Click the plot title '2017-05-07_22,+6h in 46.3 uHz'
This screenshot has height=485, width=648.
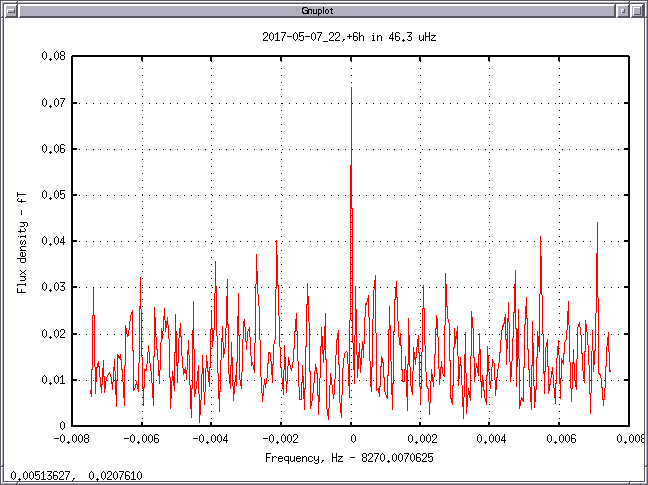coord(349,37)
